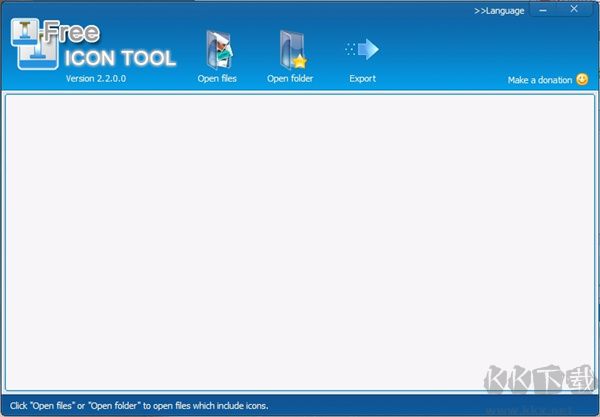600x417 pixels.
Task: Click the smiley face donation icon
Action: 582,79
